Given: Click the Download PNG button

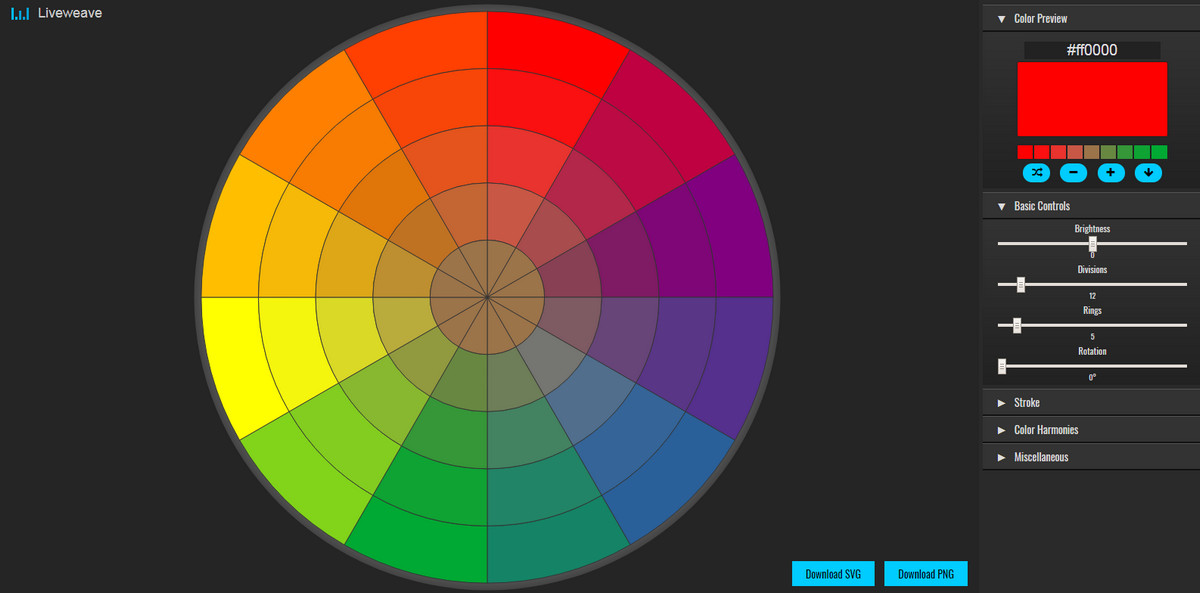Looking at the screenshot, I should [926, 574].
